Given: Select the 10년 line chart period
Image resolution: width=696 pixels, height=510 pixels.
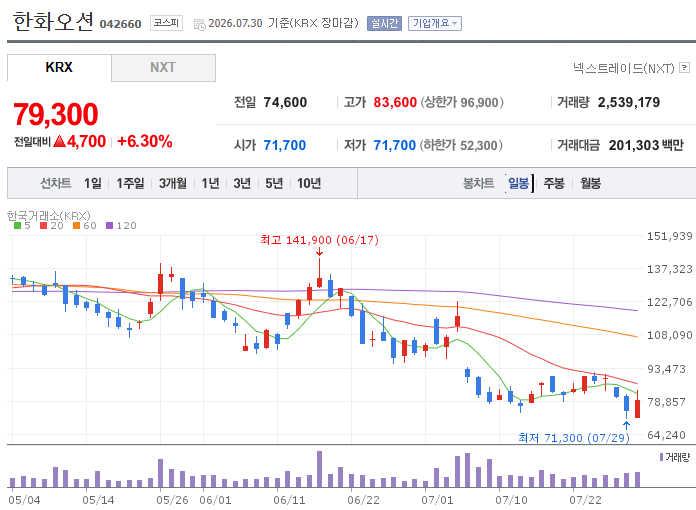Looking at the screenshot, I should click(x=309, y=183).
